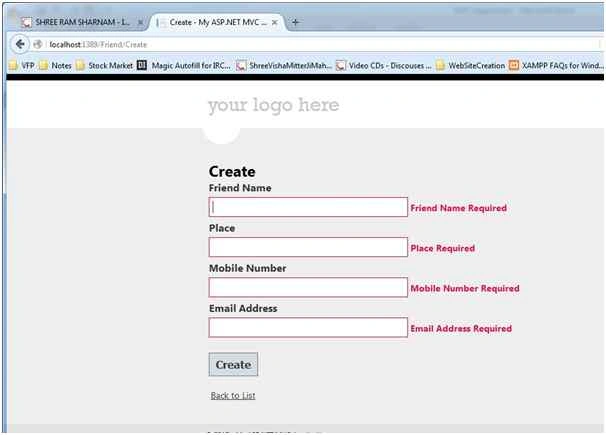Open the VFP bookmark folder
This screenshot has width=606, height=435.
click(22, 66)
